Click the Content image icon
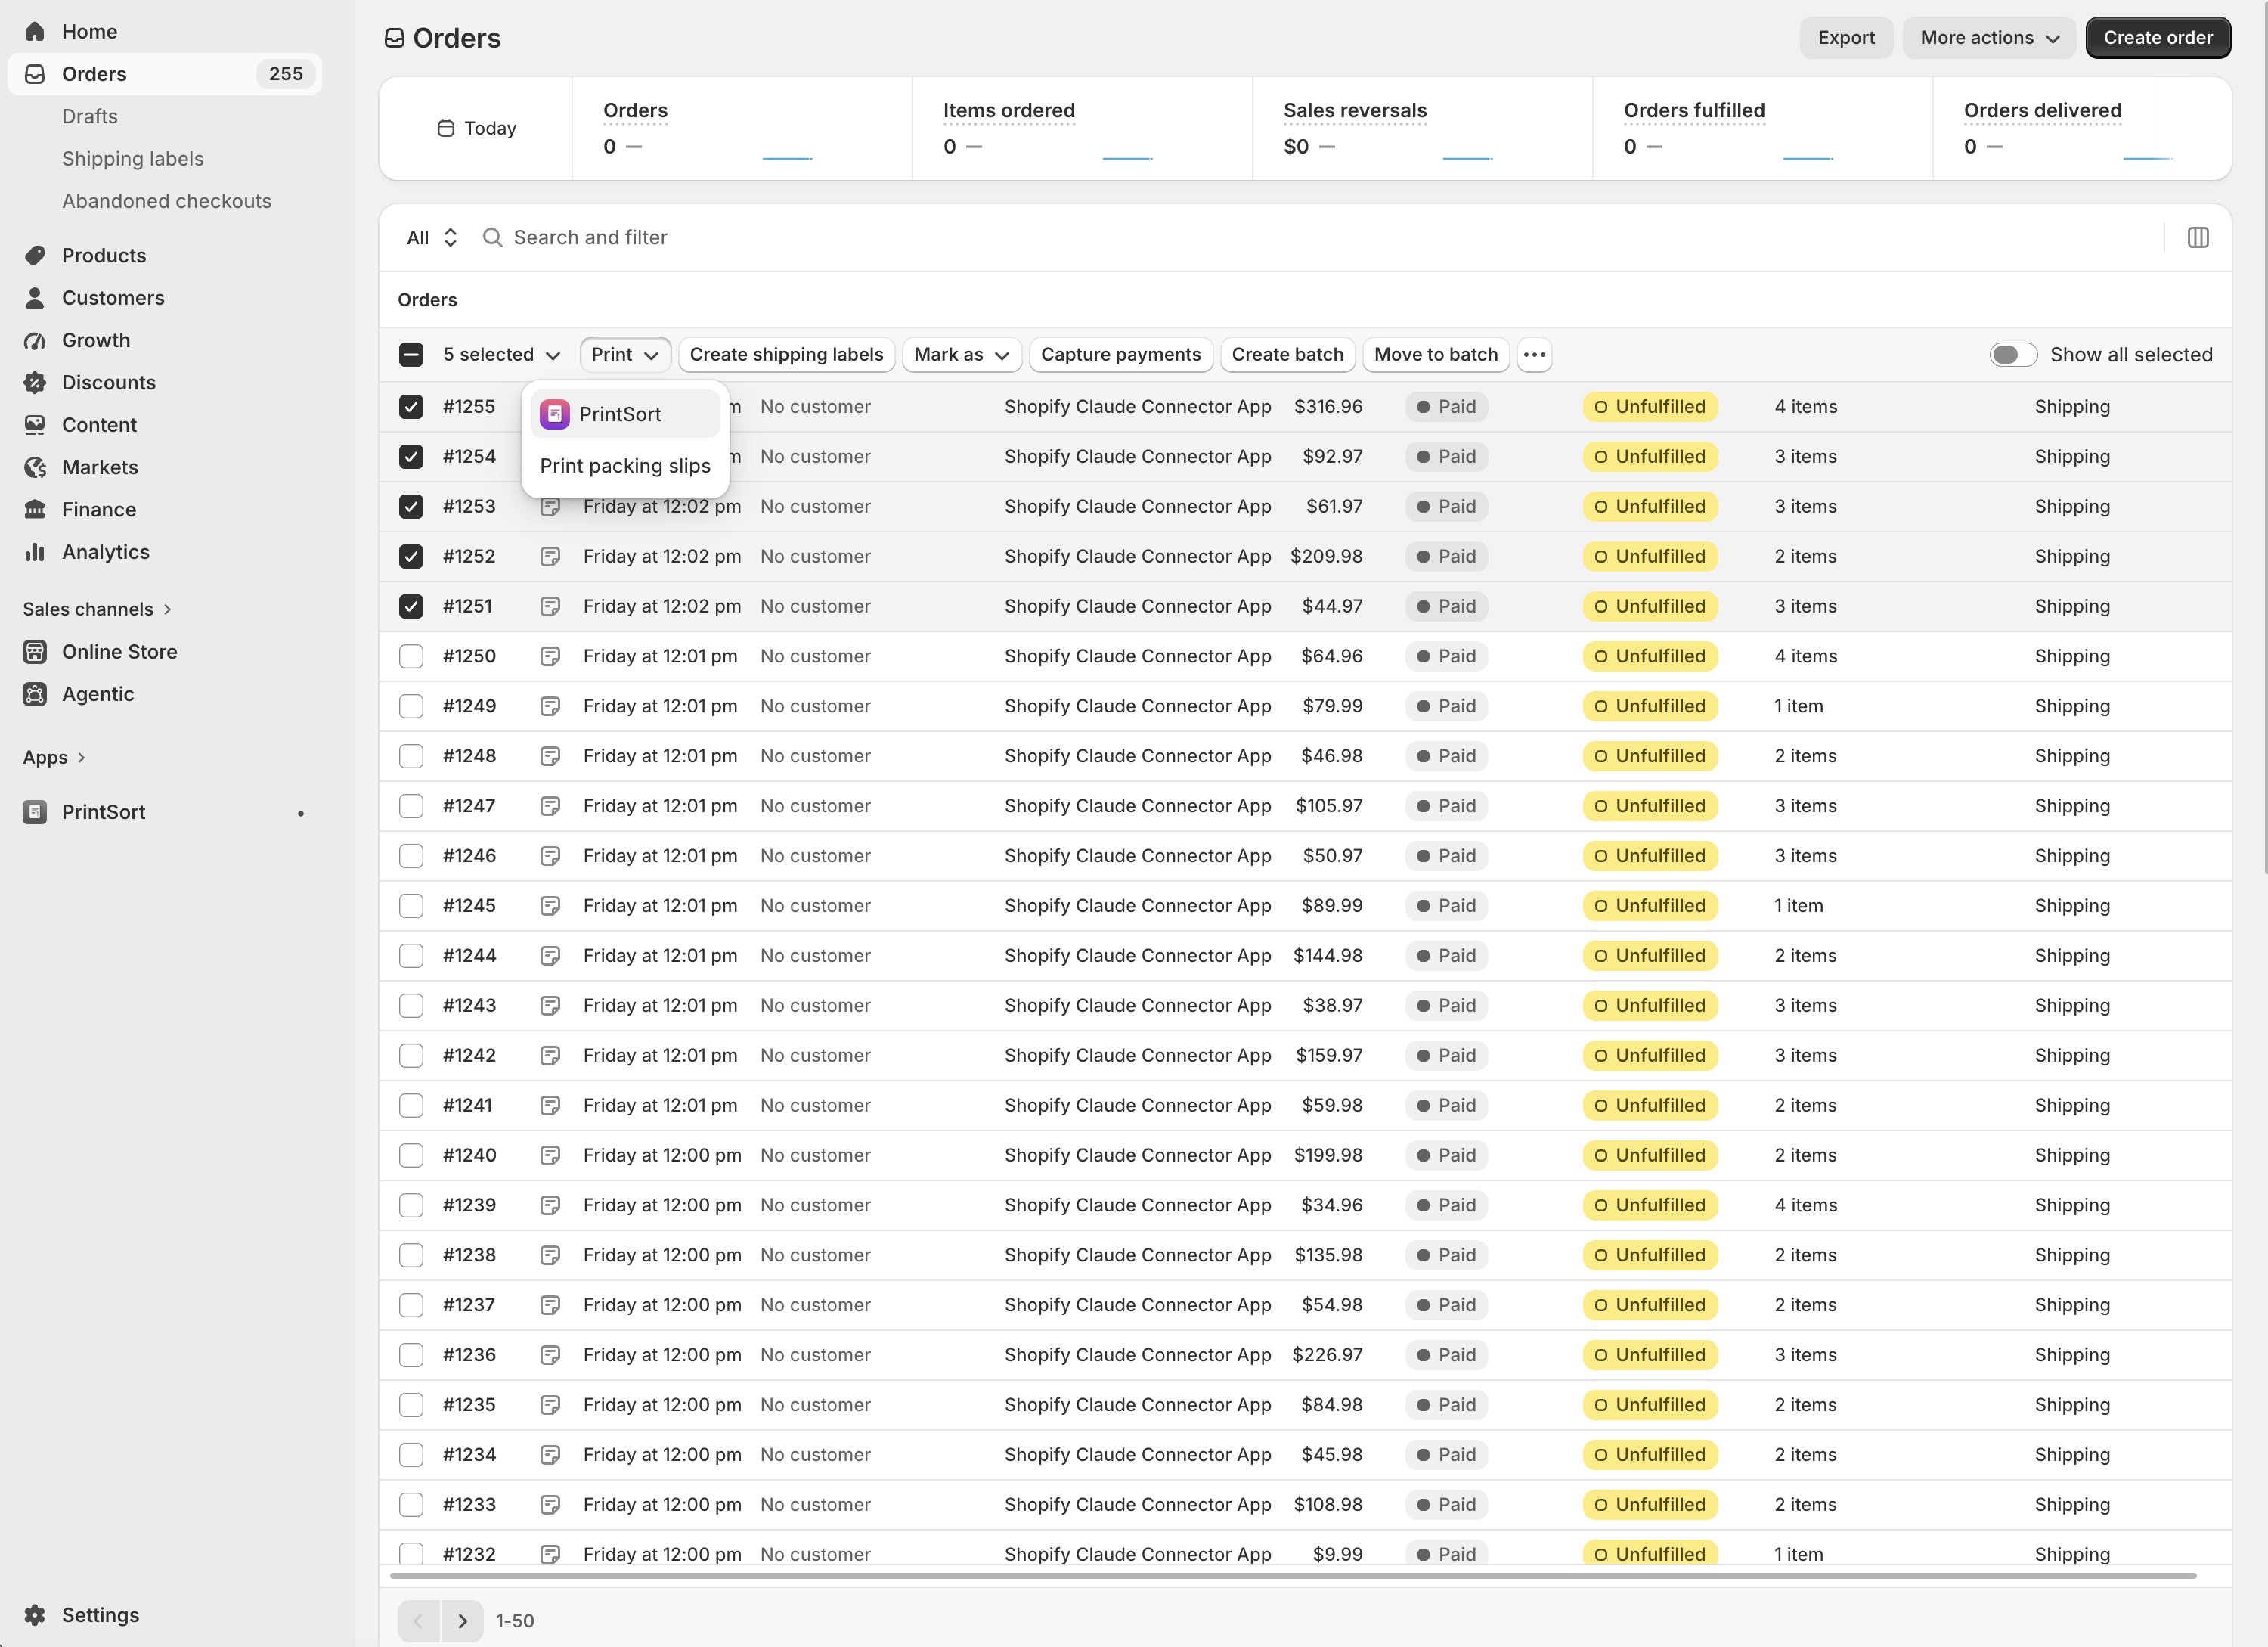2268x1647 pixels. point(35,425)
